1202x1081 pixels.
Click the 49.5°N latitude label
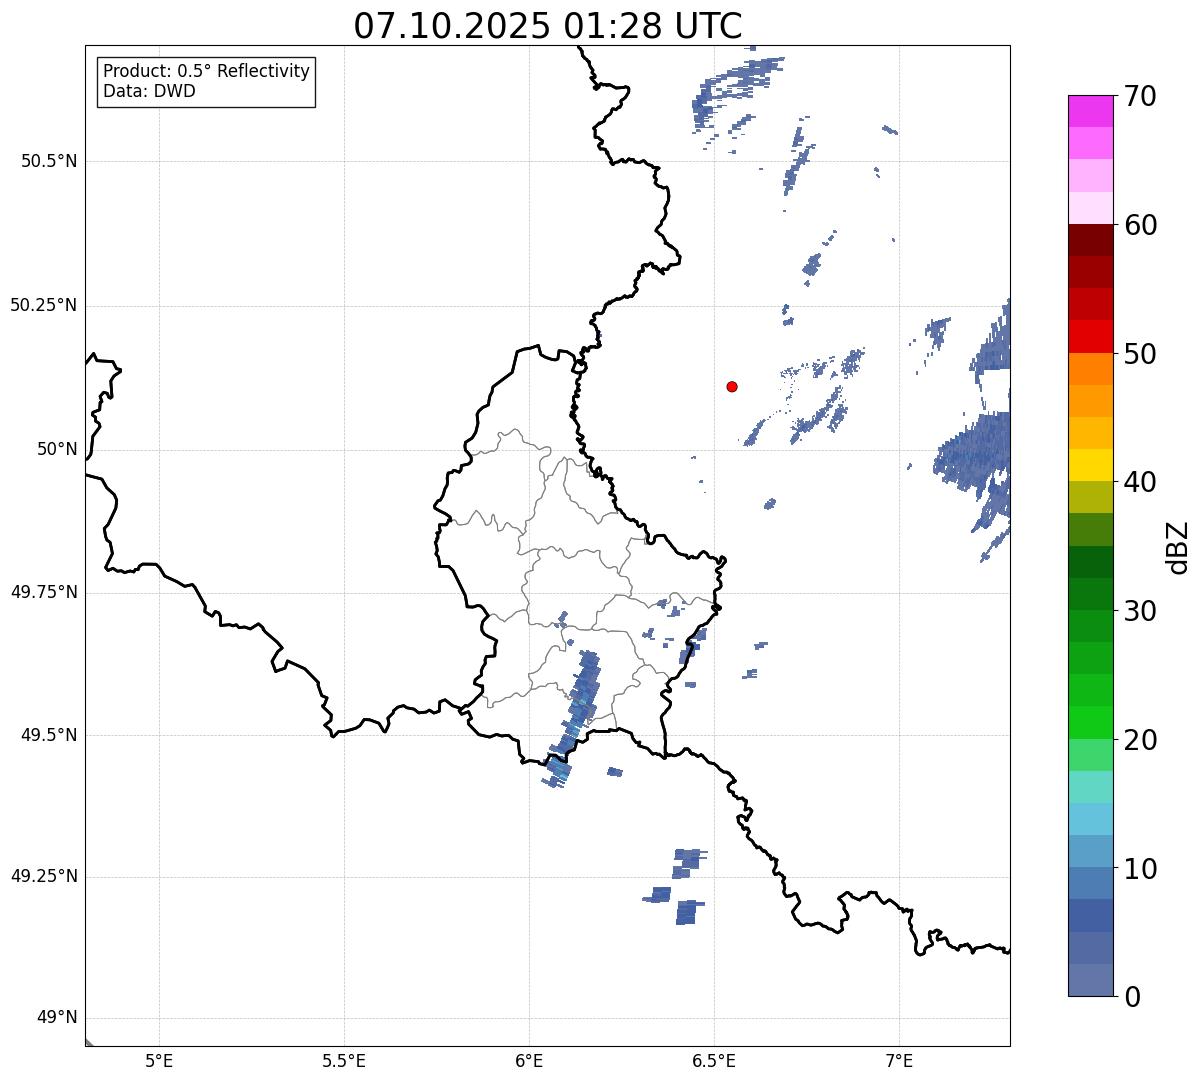coord(49,735)
